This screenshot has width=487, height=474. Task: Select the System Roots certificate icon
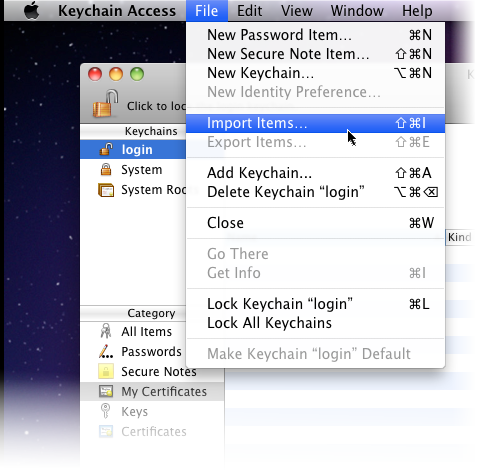(106, 190)
